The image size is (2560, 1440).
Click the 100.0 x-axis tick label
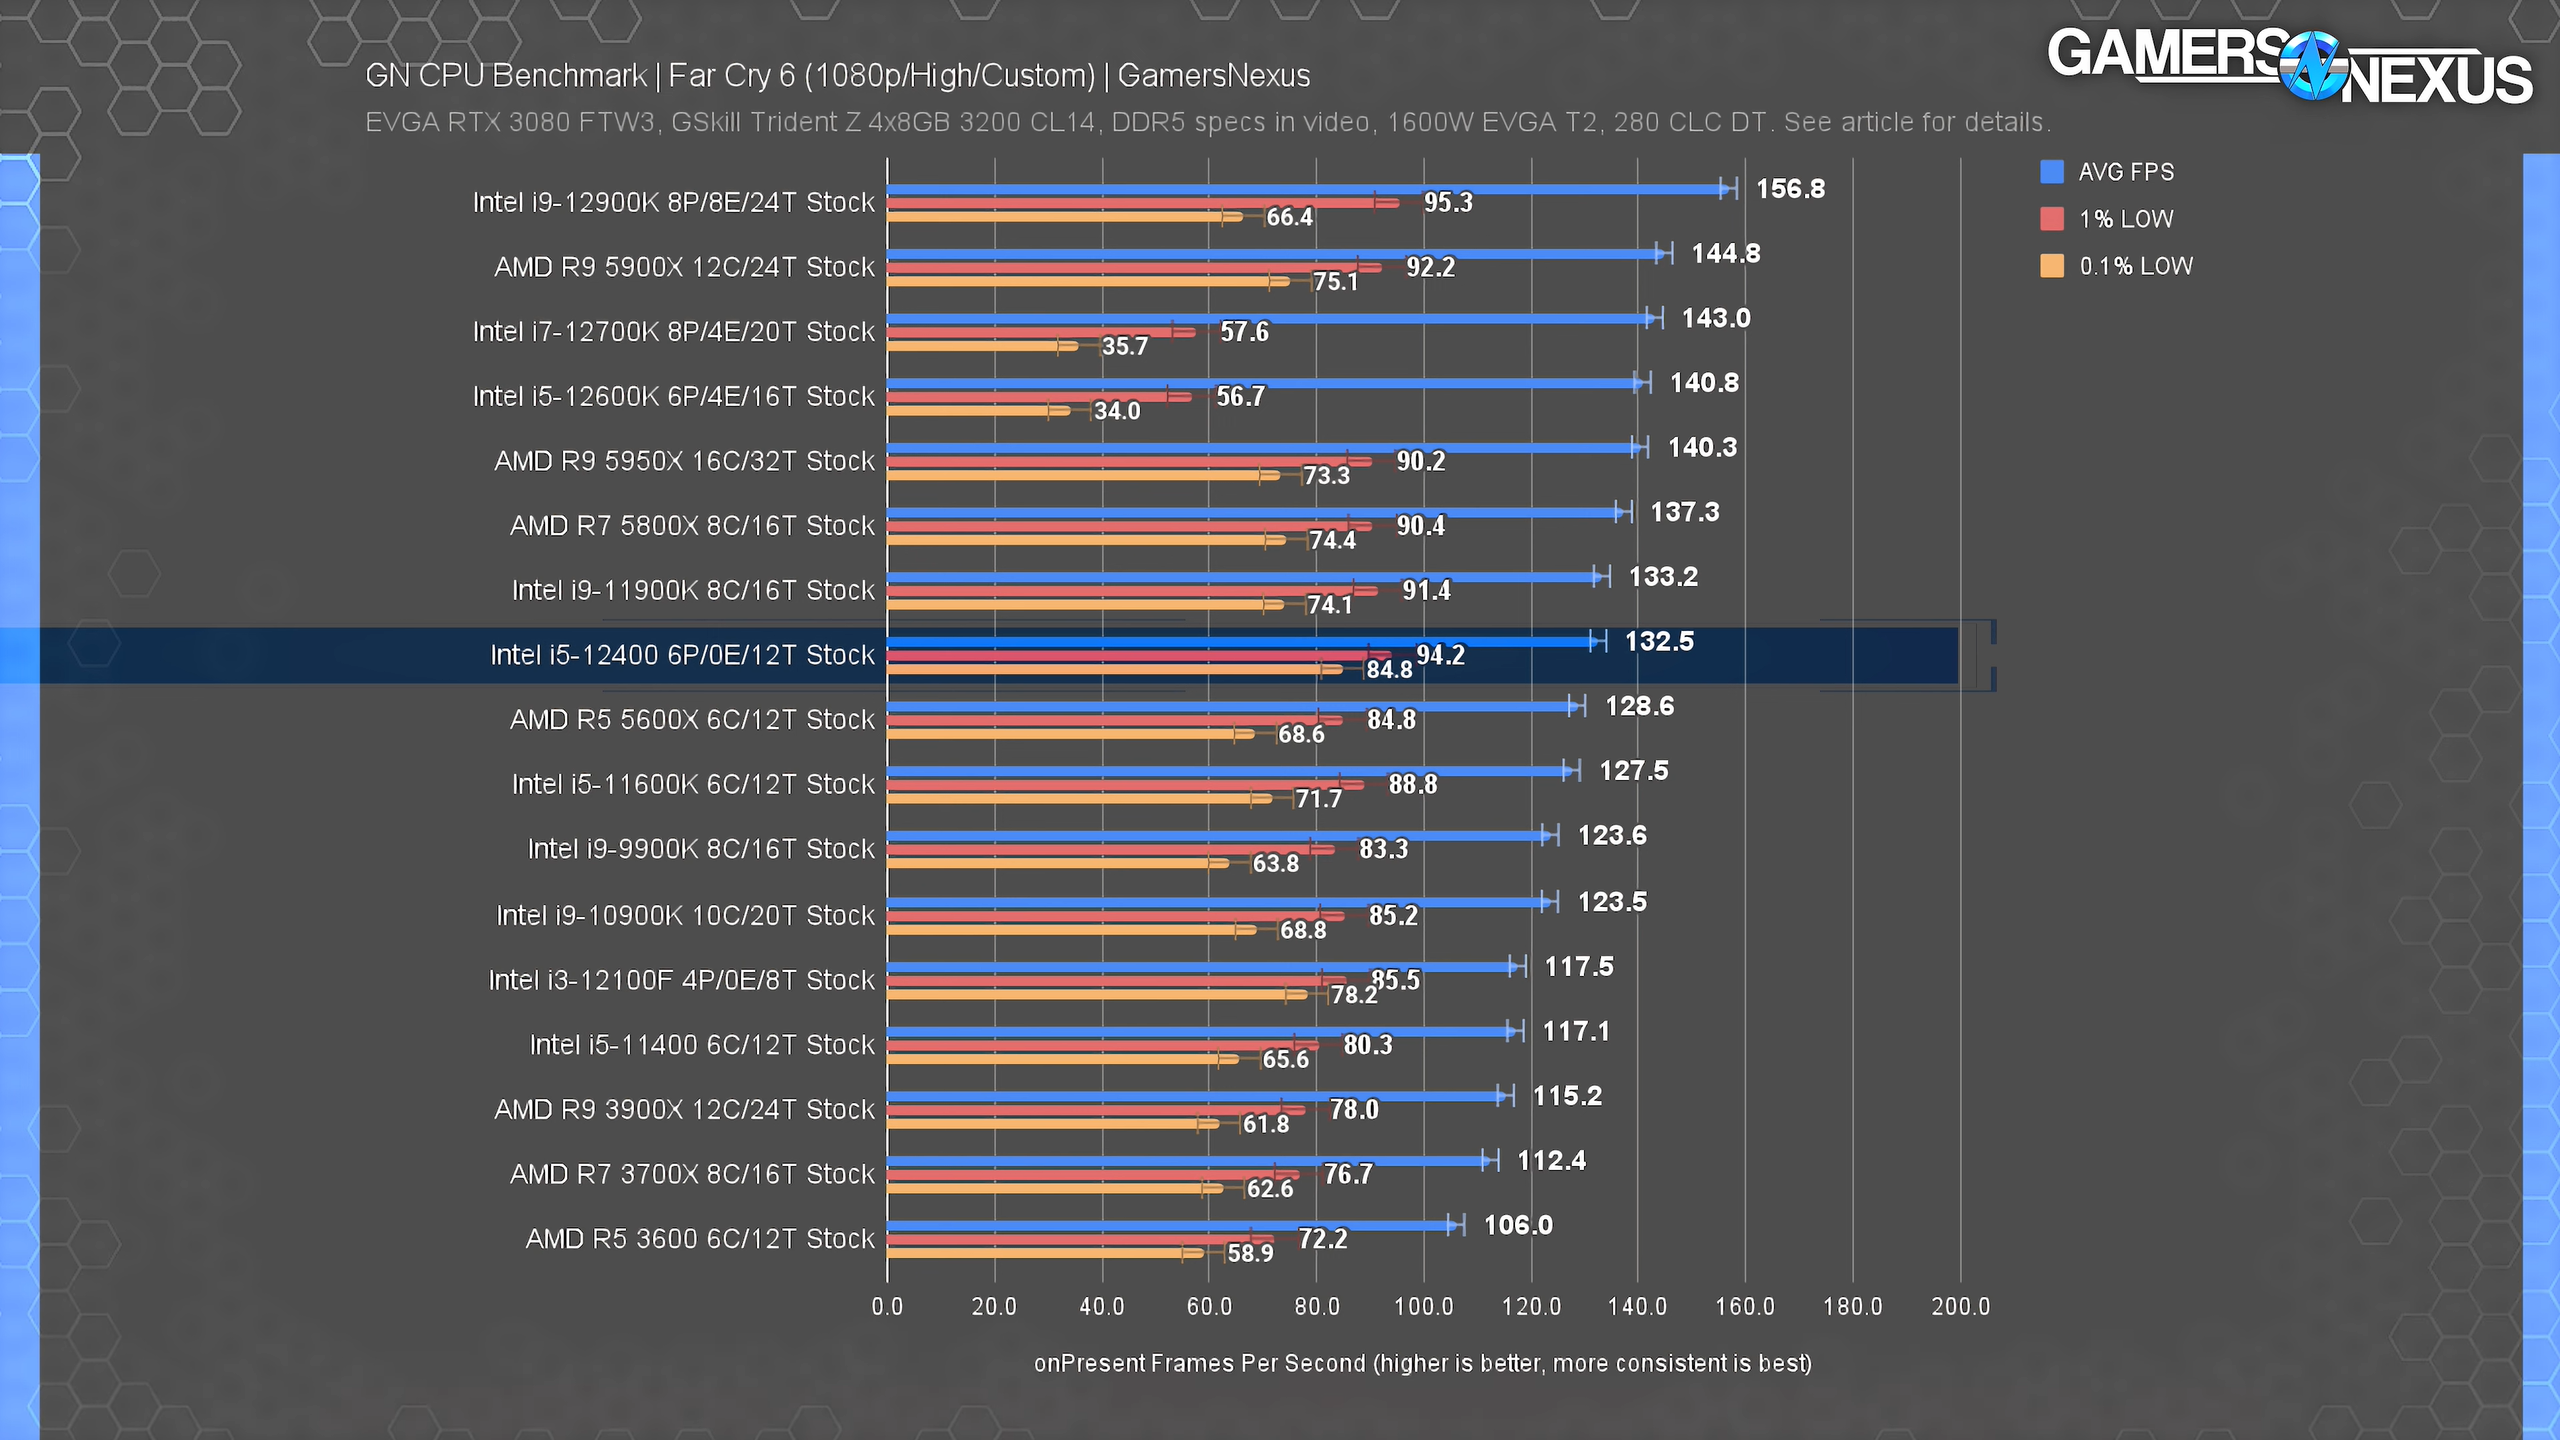tap(1424, 1307)
